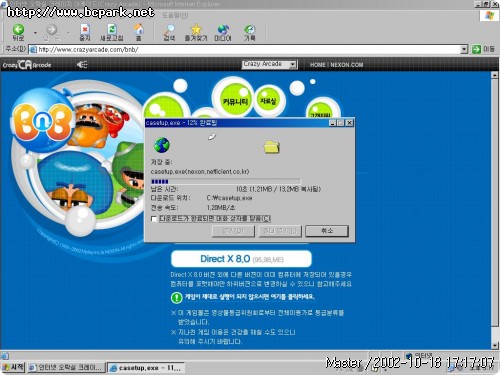This screenshot has height=375, width=500.
Task: Follow the NEXON.COM link
Action: pos(347,65)
